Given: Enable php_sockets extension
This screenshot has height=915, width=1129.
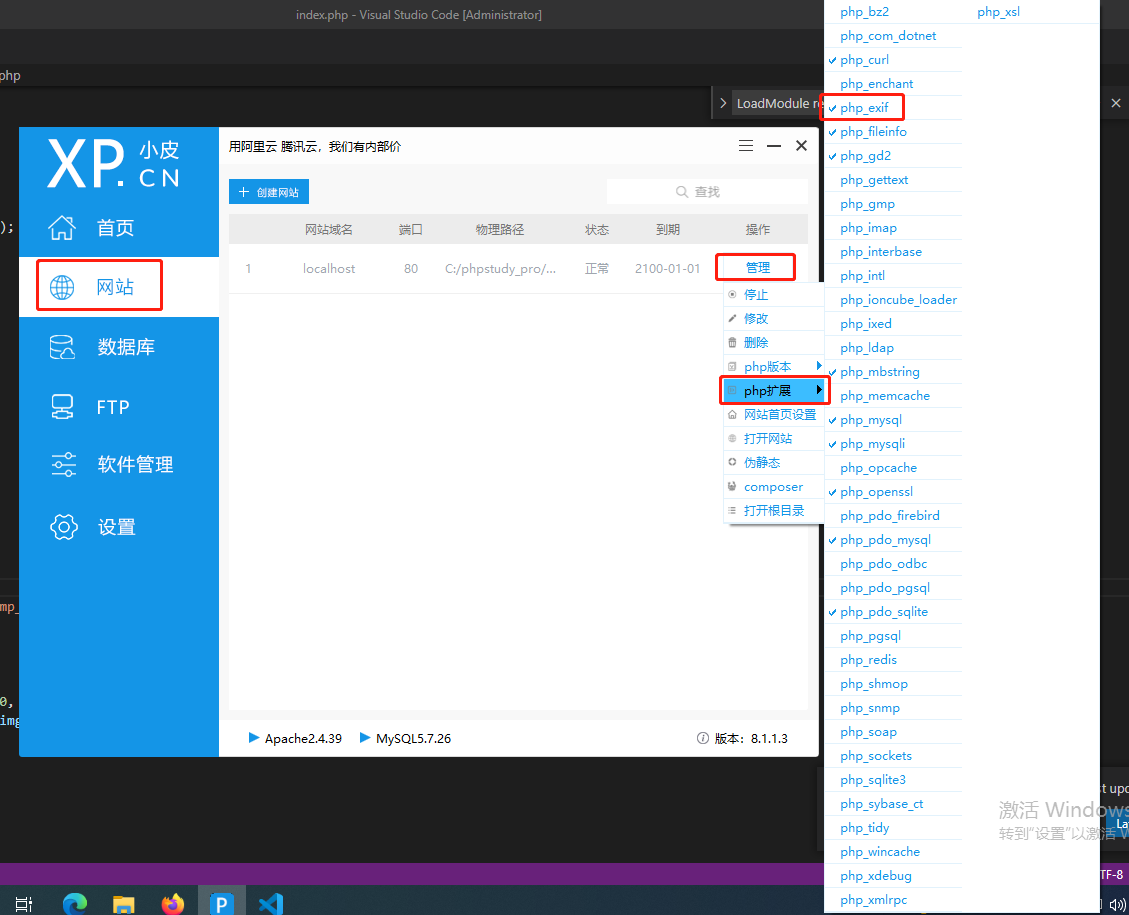Looking at the screenshot, I should tap(876, 756).
